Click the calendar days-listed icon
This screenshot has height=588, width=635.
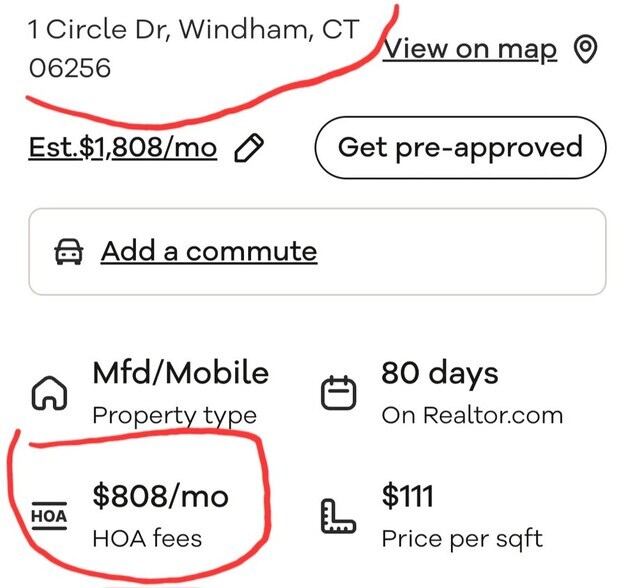pos(337,395)
